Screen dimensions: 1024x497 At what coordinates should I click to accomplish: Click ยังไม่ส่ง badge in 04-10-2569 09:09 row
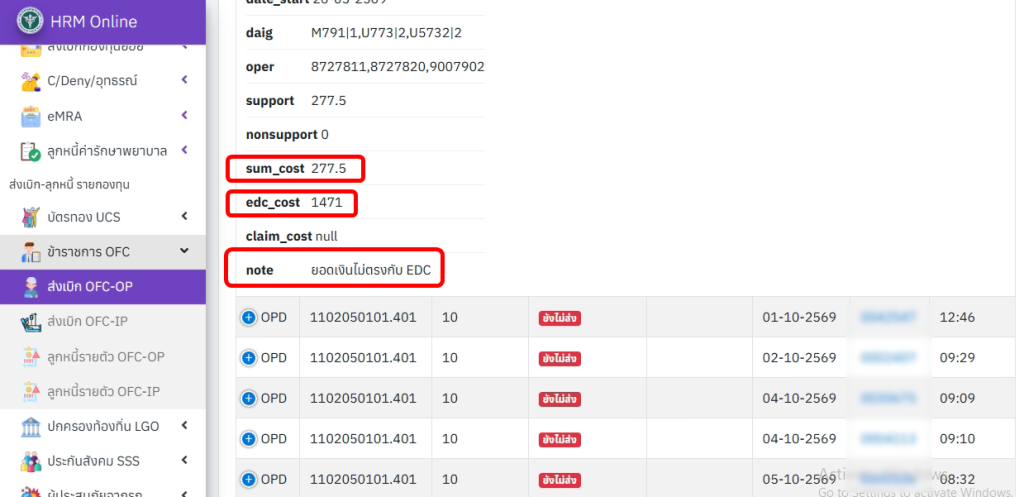tap(560, 399)
